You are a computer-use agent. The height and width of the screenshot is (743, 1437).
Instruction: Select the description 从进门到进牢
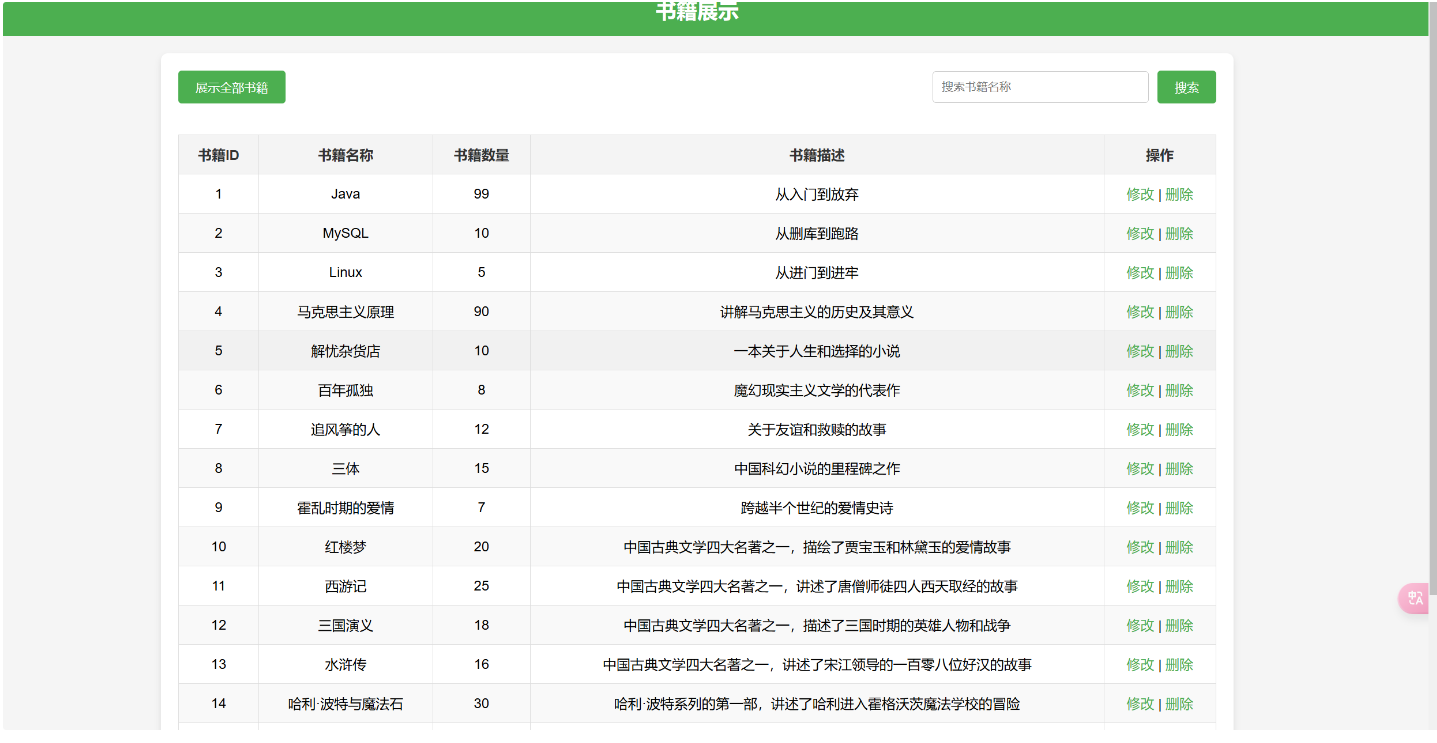(x=817, y=272)
